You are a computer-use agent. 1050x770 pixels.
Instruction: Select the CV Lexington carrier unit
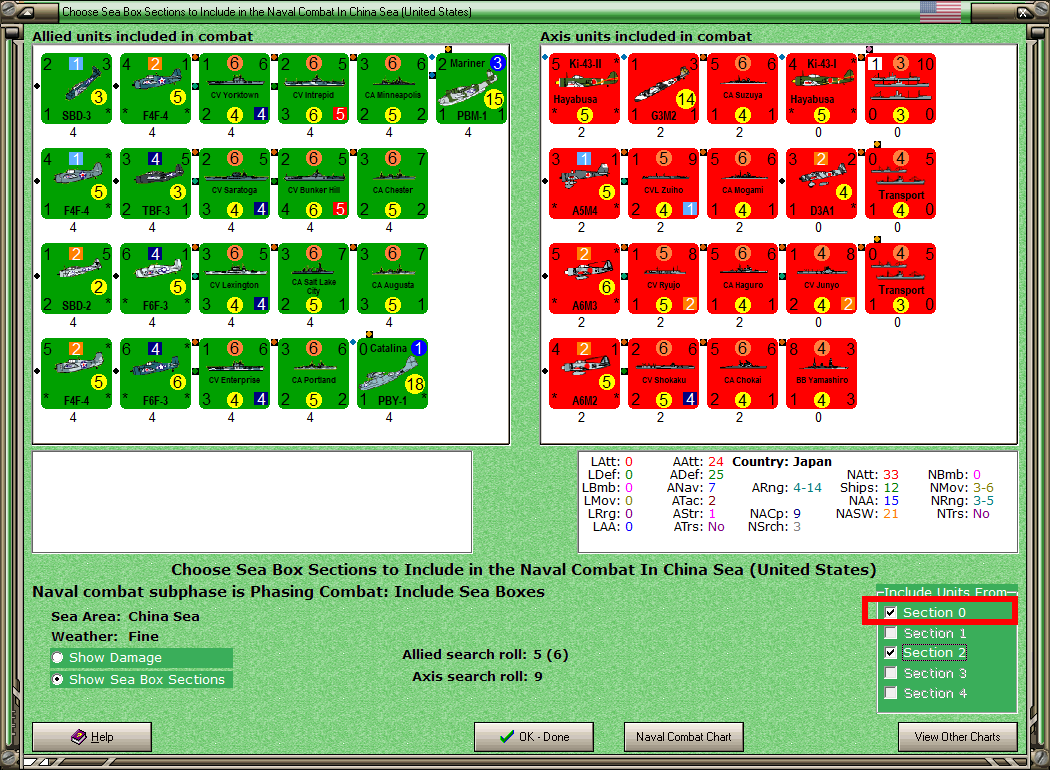click(234, 279)
